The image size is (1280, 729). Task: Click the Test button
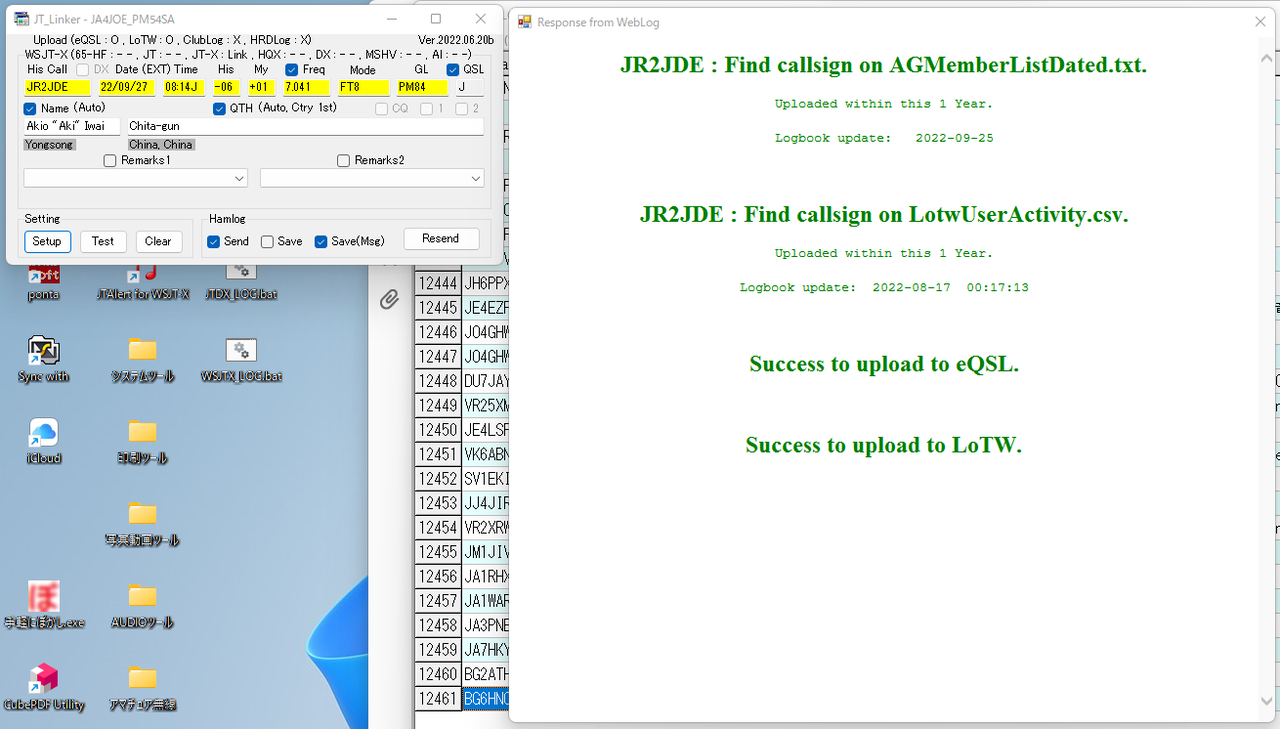(103, 241)
